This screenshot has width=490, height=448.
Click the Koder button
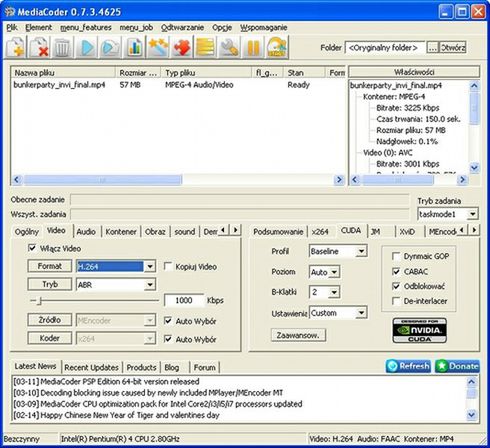[49, 338]
